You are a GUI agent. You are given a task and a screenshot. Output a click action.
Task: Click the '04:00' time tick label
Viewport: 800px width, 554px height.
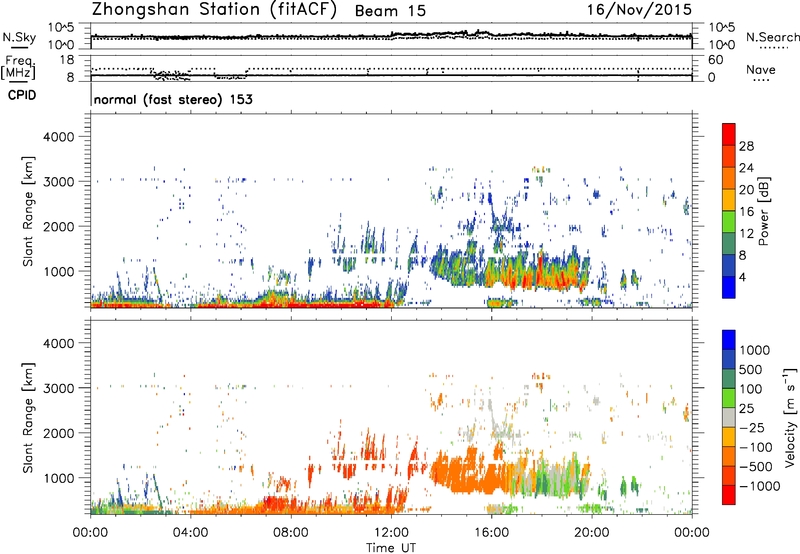click(x=190, y=533)
